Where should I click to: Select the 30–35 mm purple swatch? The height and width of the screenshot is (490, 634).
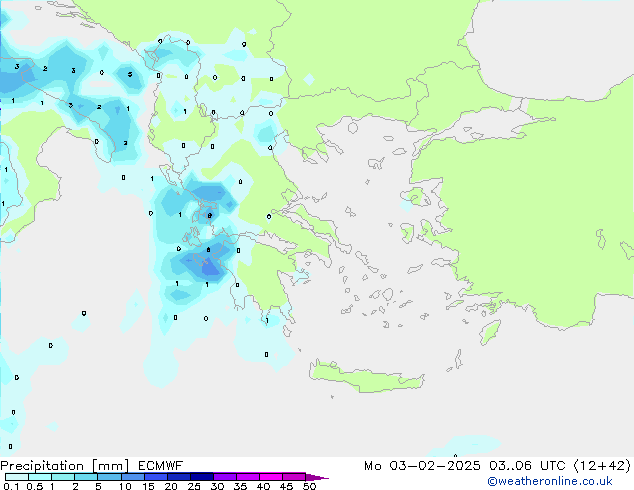(x=225, y=477)
